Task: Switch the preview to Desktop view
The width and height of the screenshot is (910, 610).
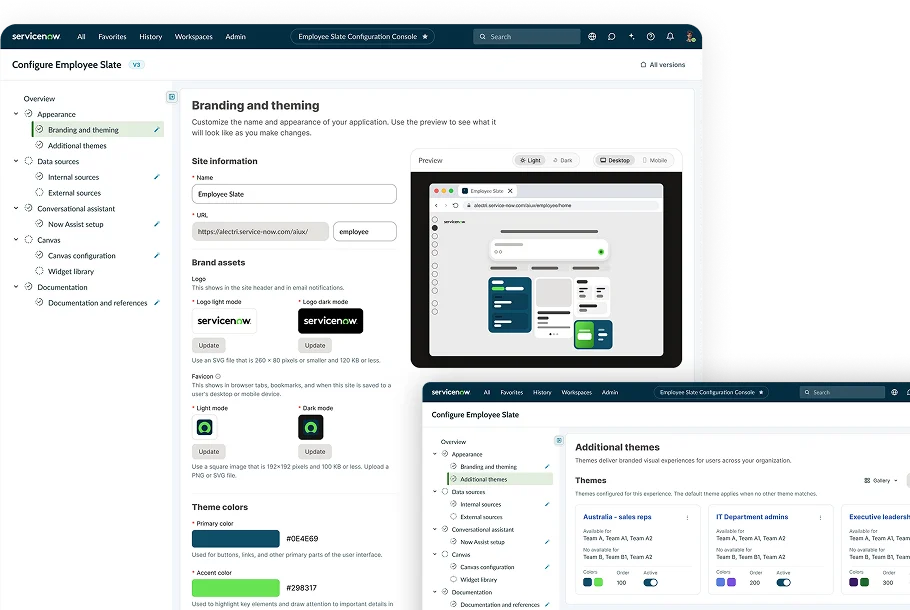Action: (615, 160)
